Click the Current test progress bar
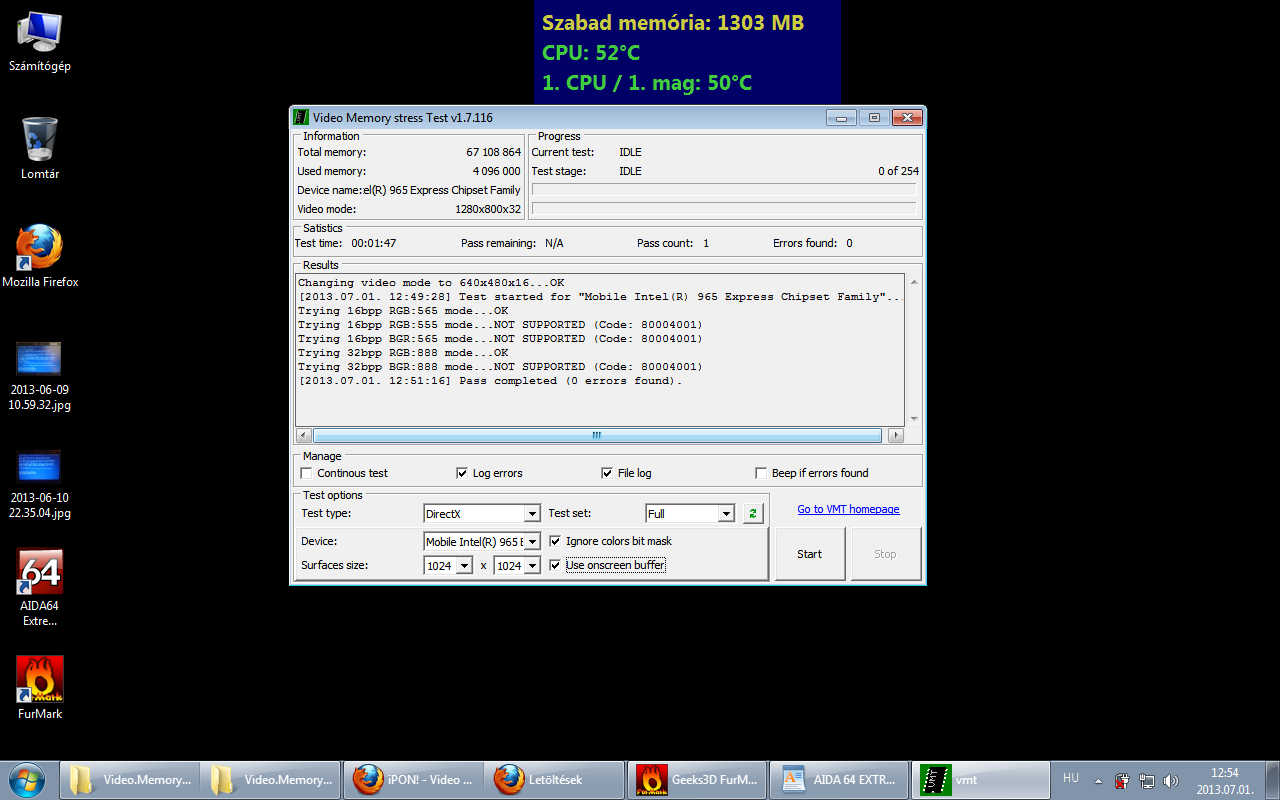 [x=724, y=189]
